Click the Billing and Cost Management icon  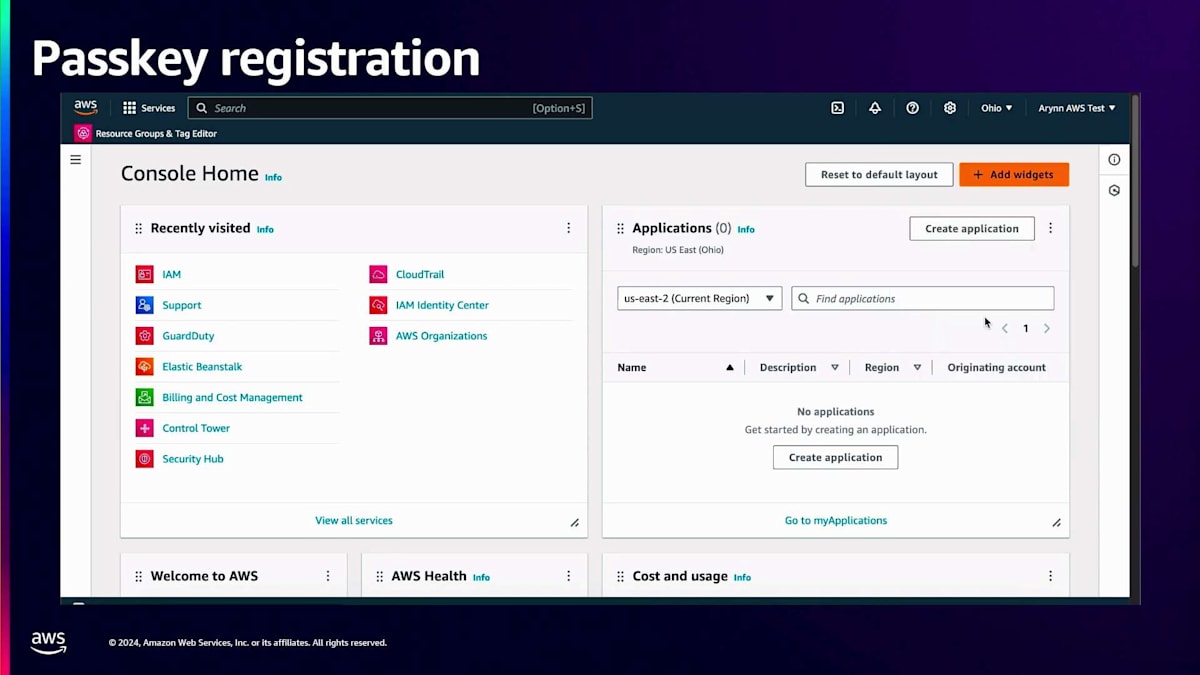click(145, 397)
